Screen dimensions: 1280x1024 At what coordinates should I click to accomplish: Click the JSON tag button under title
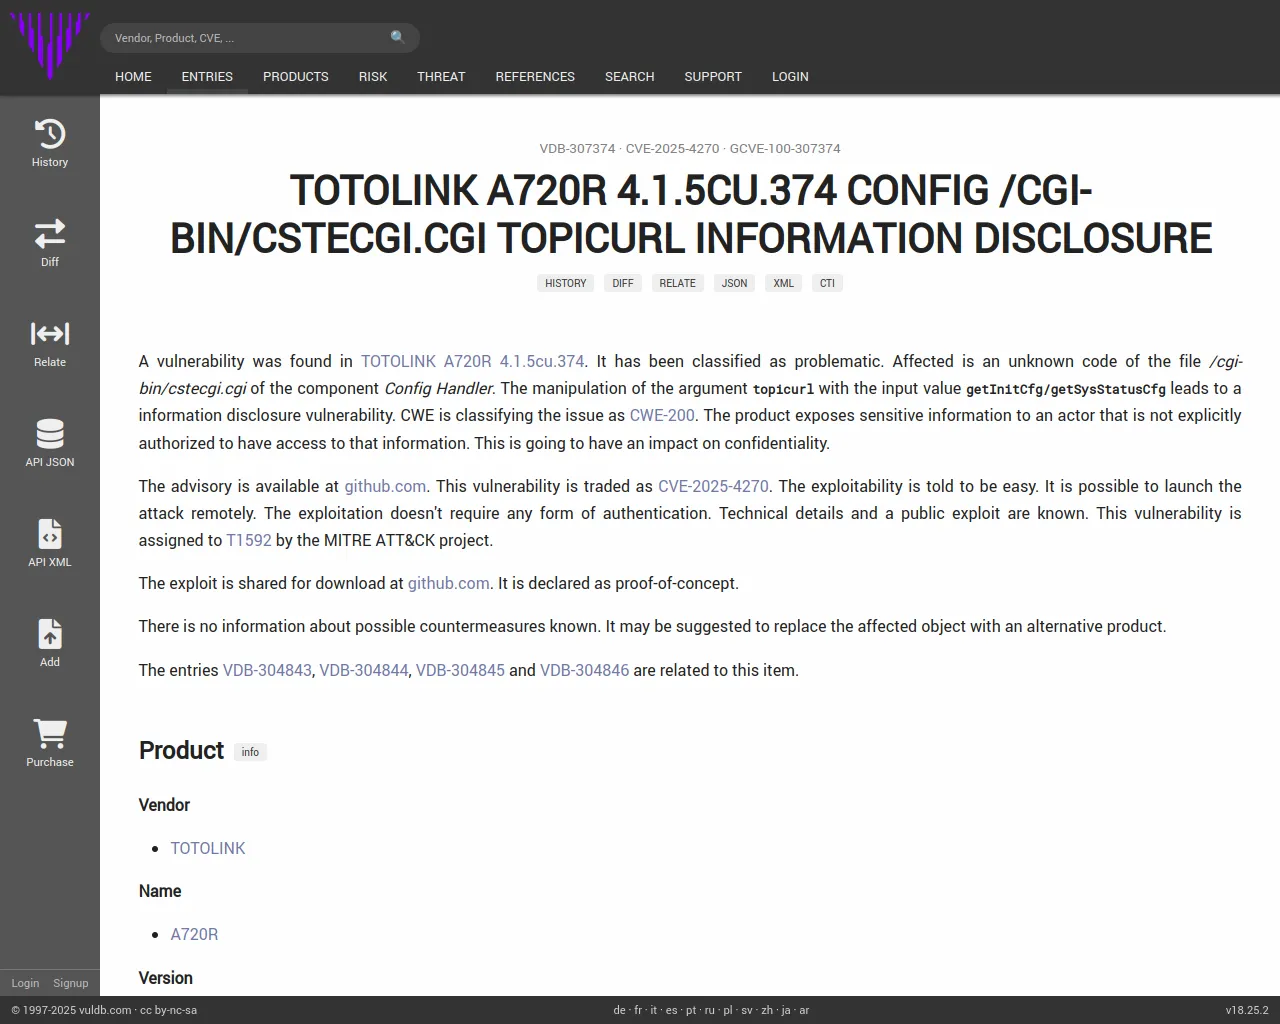tap(735, 283)
